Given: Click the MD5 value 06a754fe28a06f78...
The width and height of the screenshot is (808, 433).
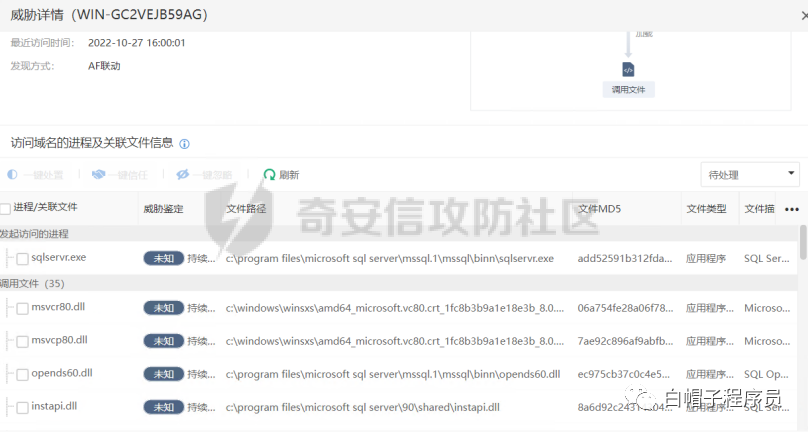Looking at the screenshot, I should tap(625, 308).
